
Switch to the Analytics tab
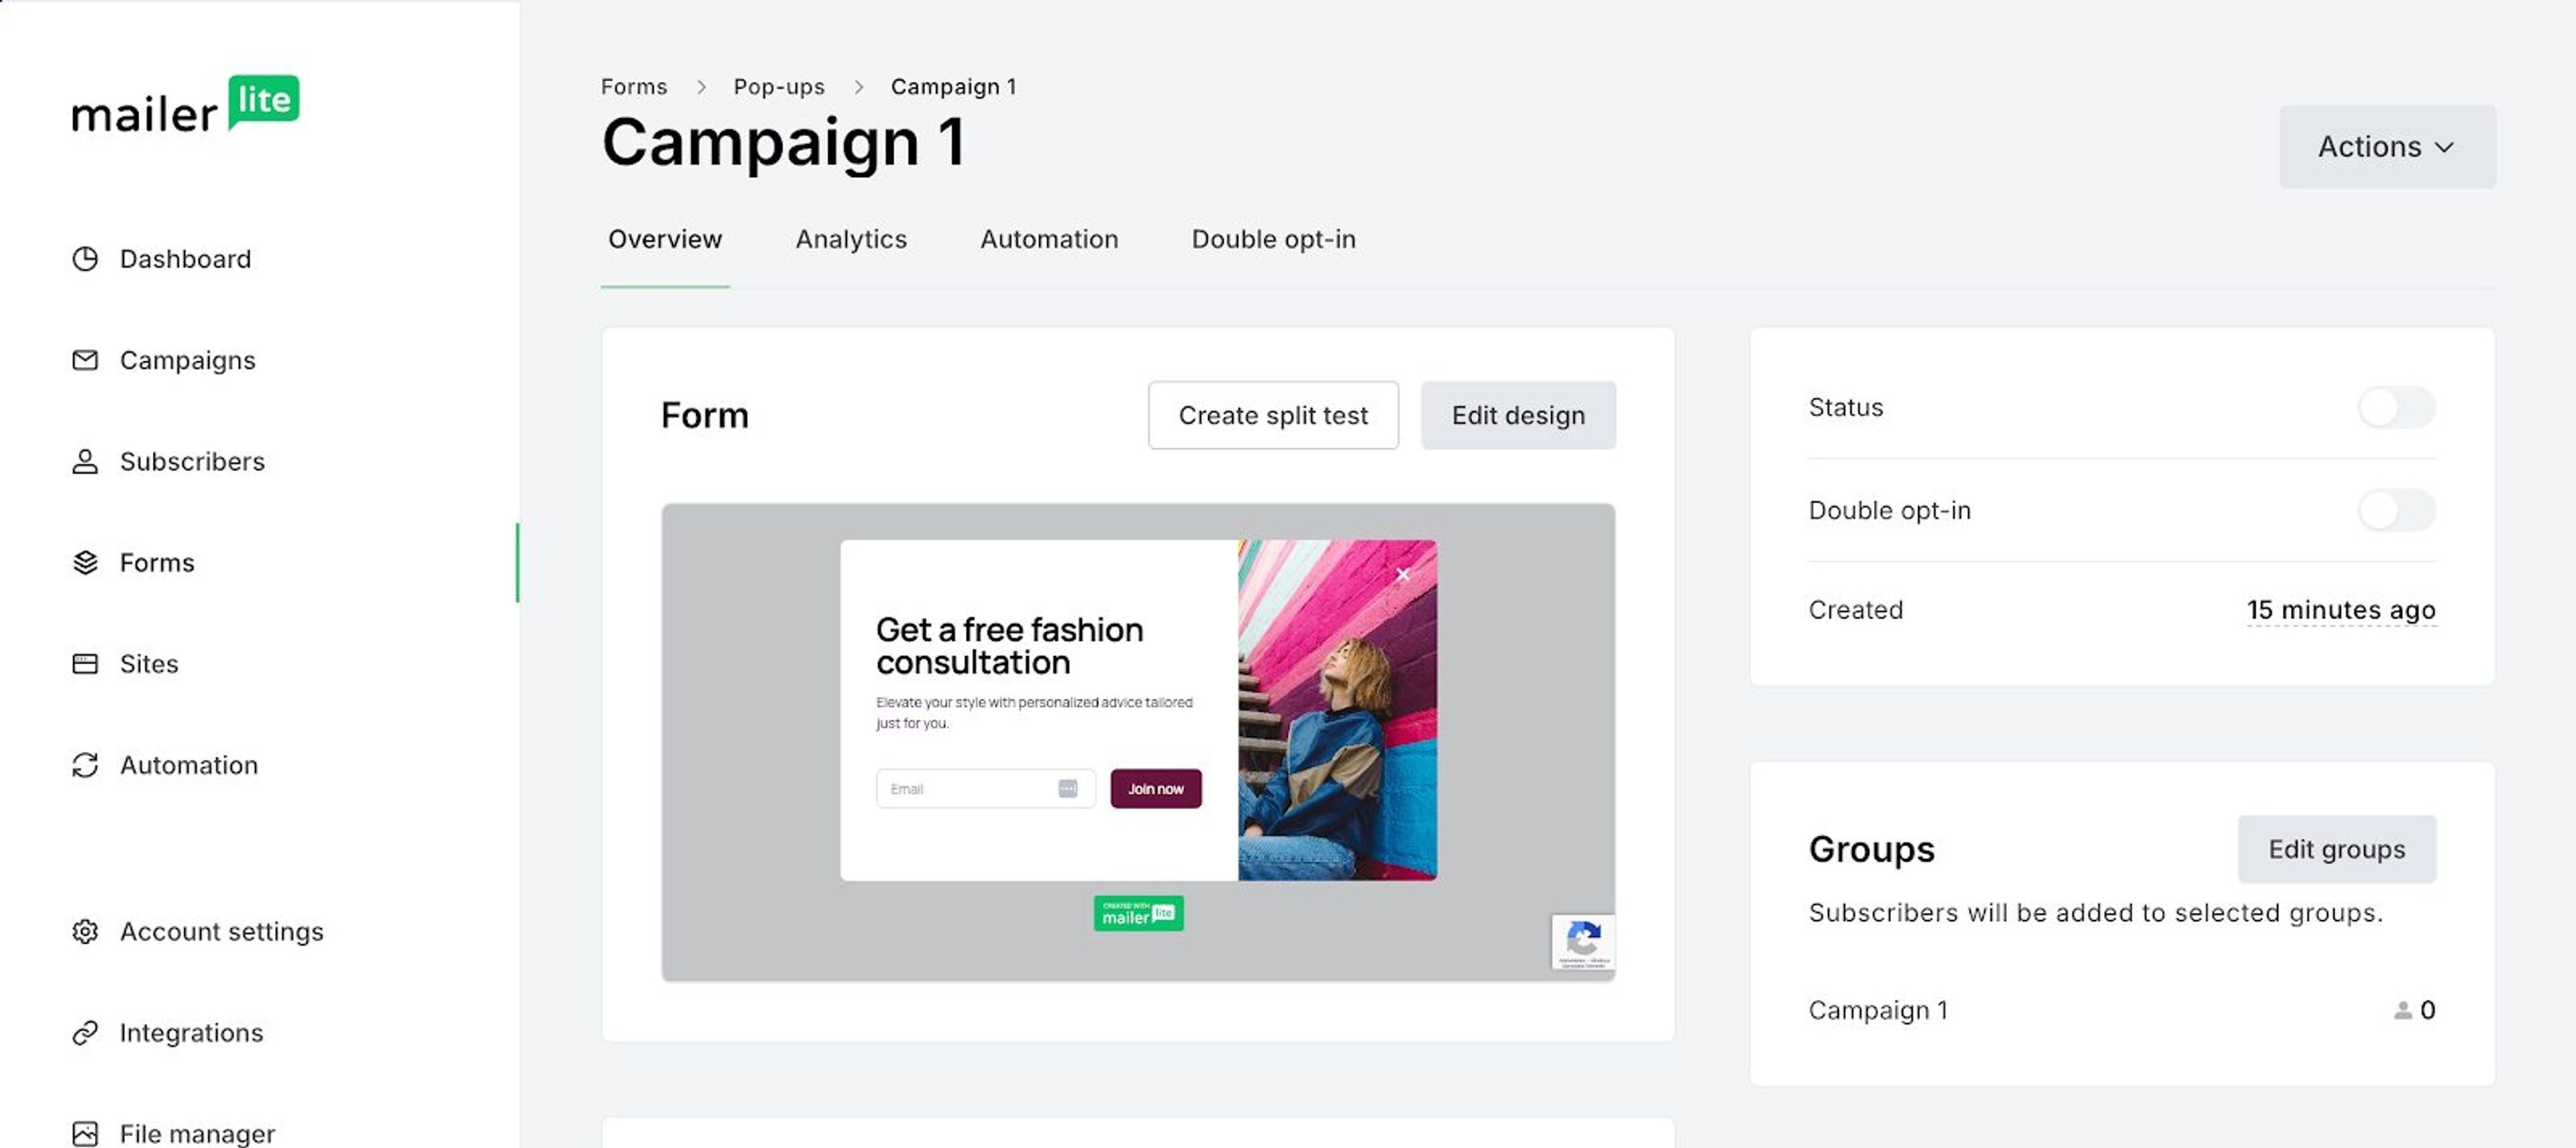click(x=851, y=239)
